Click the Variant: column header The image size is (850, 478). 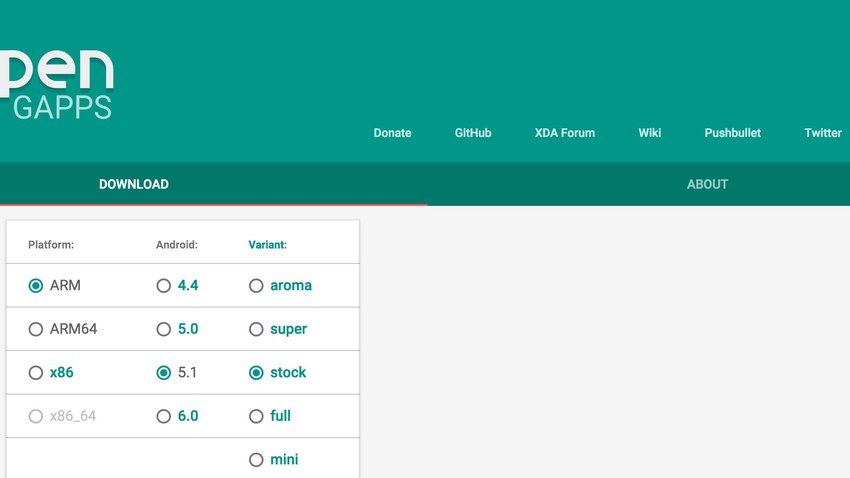point(268,244)
